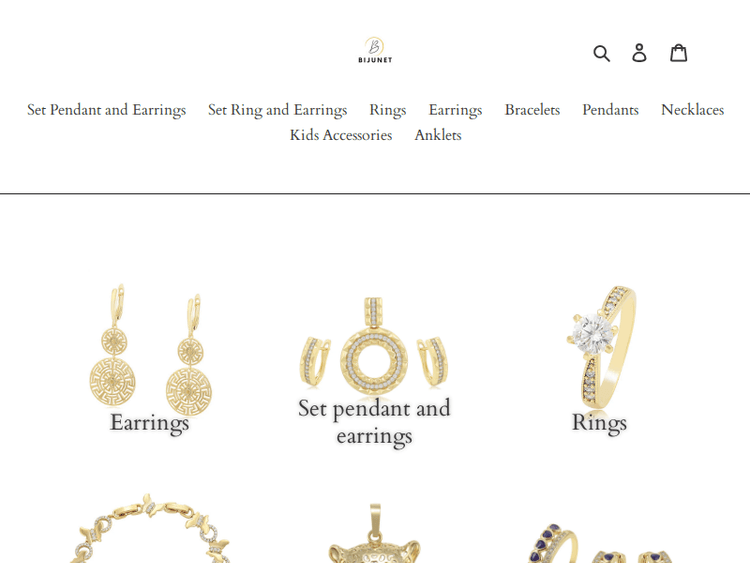Viewport: 750px width, 563px height.
Task: Open Kids Accessories navigation item
Action: [x=341, y=135]
